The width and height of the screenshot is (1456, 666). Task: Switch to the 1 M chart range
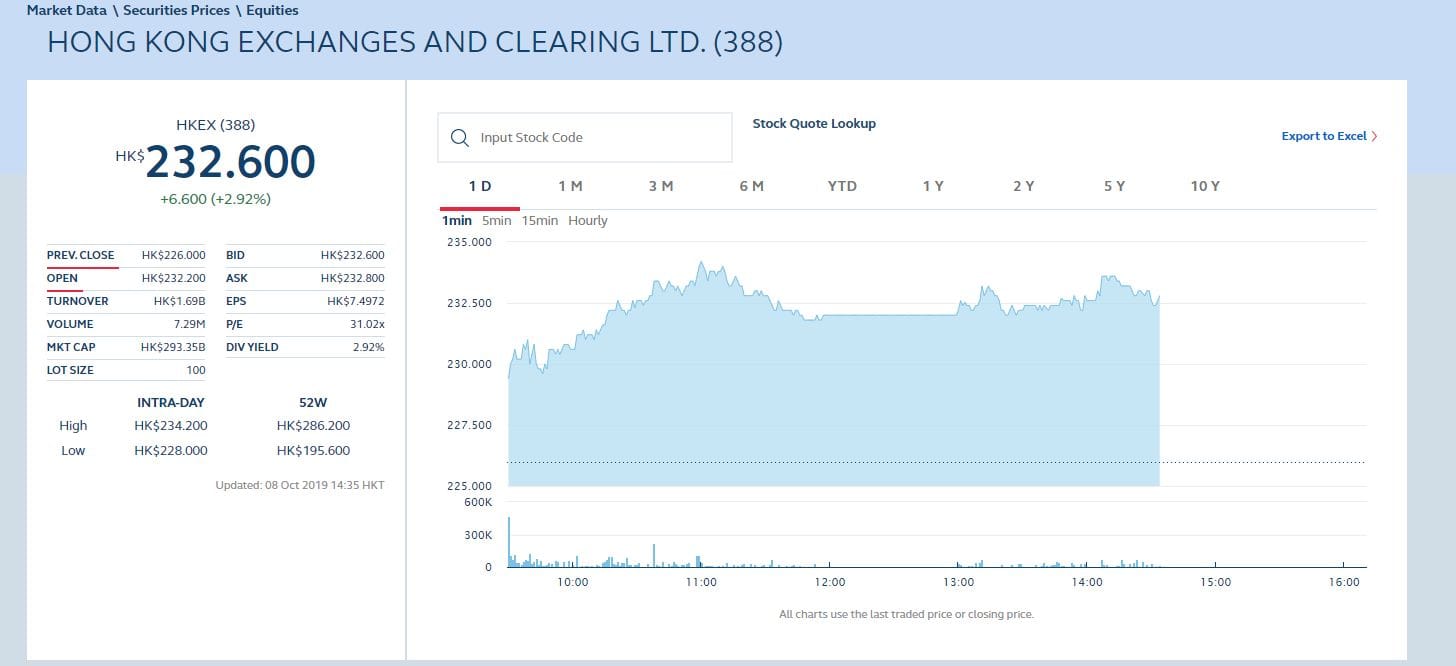pos(570,187)
